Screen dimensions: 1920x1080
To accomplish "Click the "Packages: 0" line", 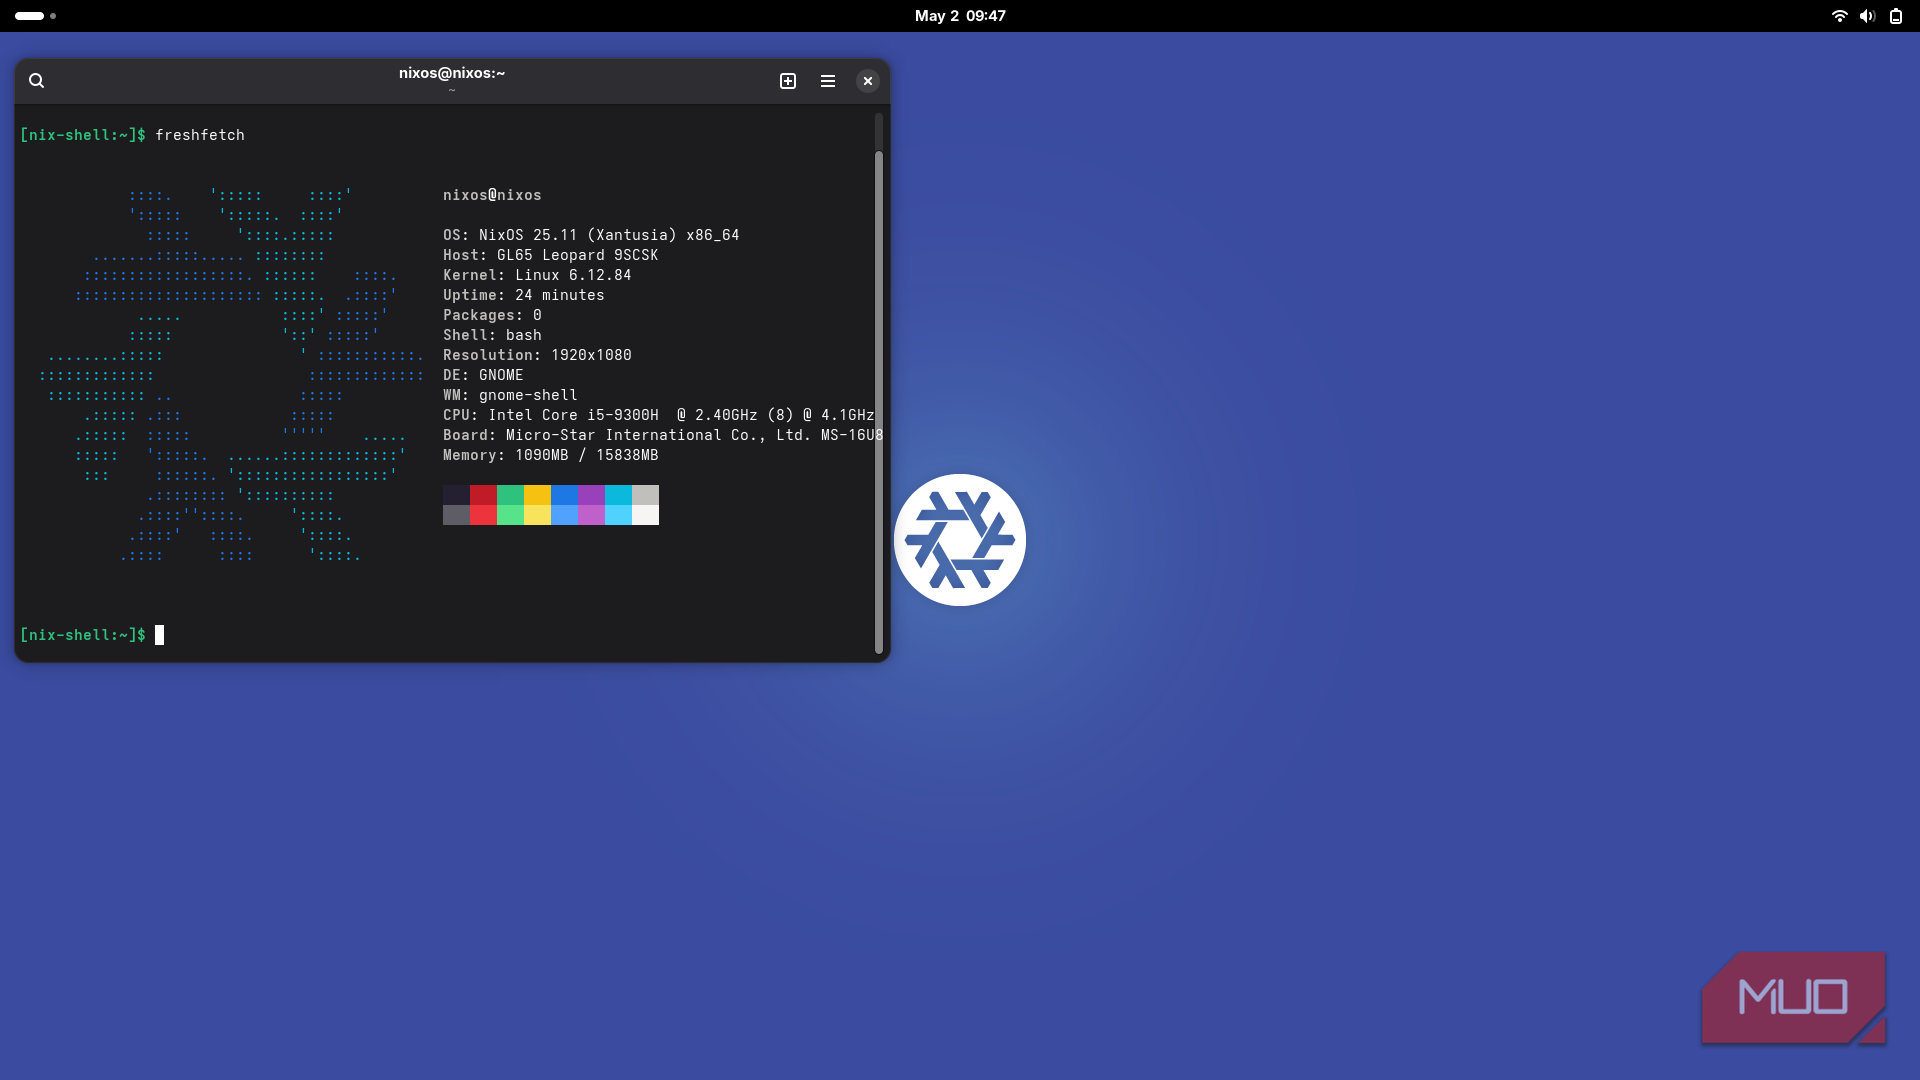I will point(492,315).
